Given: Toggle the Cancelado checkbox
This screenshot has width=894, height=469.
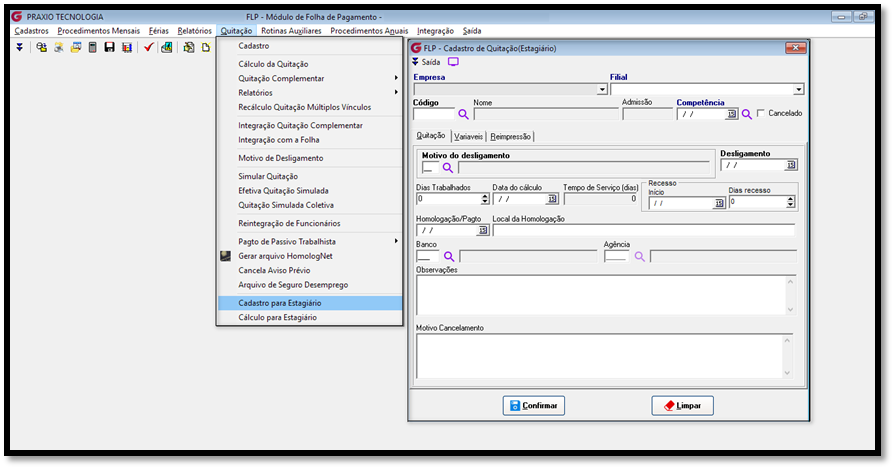Looking at the screenshot, I should [x=761, y=113].
